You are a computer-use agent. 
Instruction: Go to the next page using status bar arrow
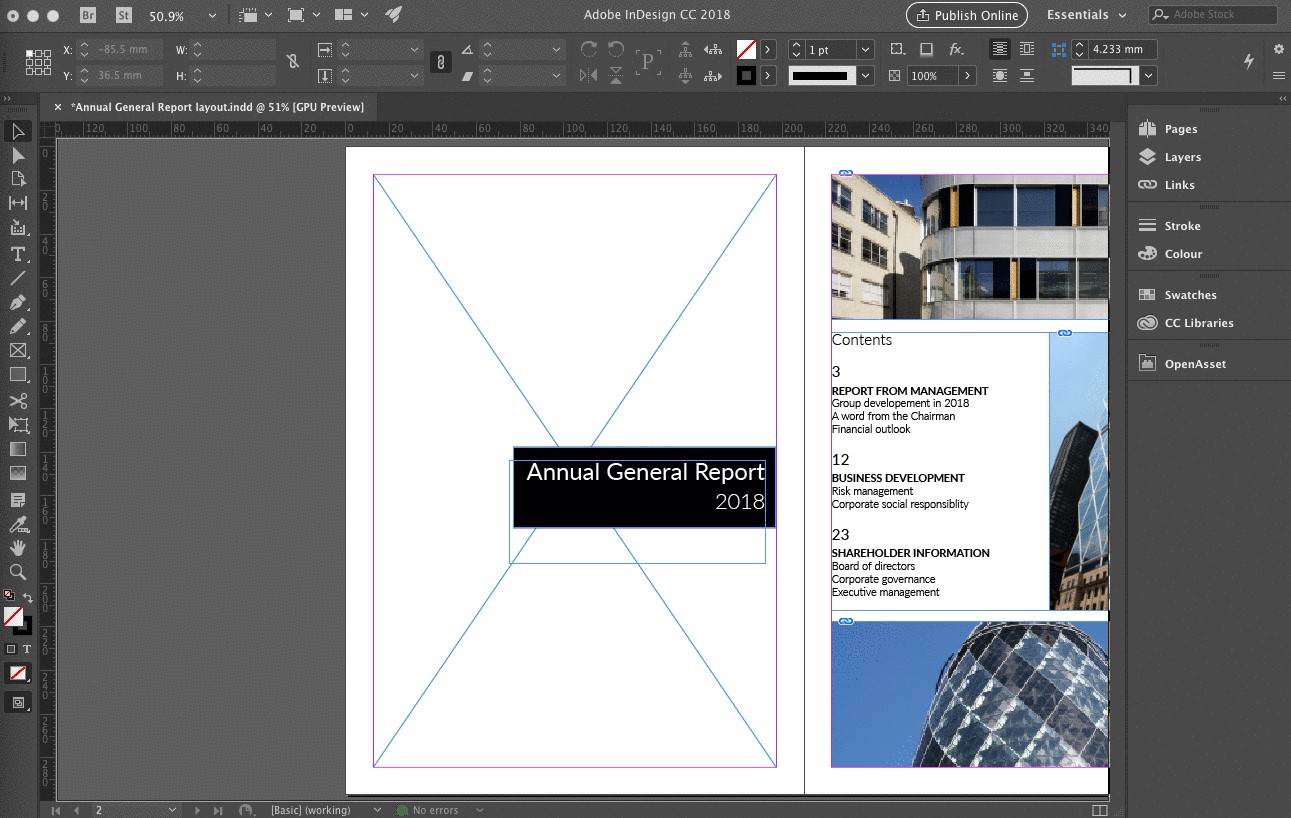point(196,810)
